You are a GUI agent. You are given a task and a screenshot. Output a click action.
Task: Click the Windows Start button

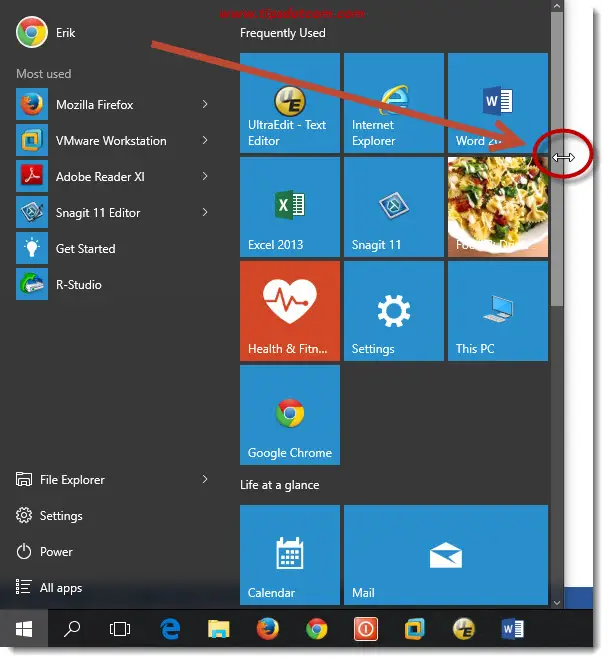[24, 629]
